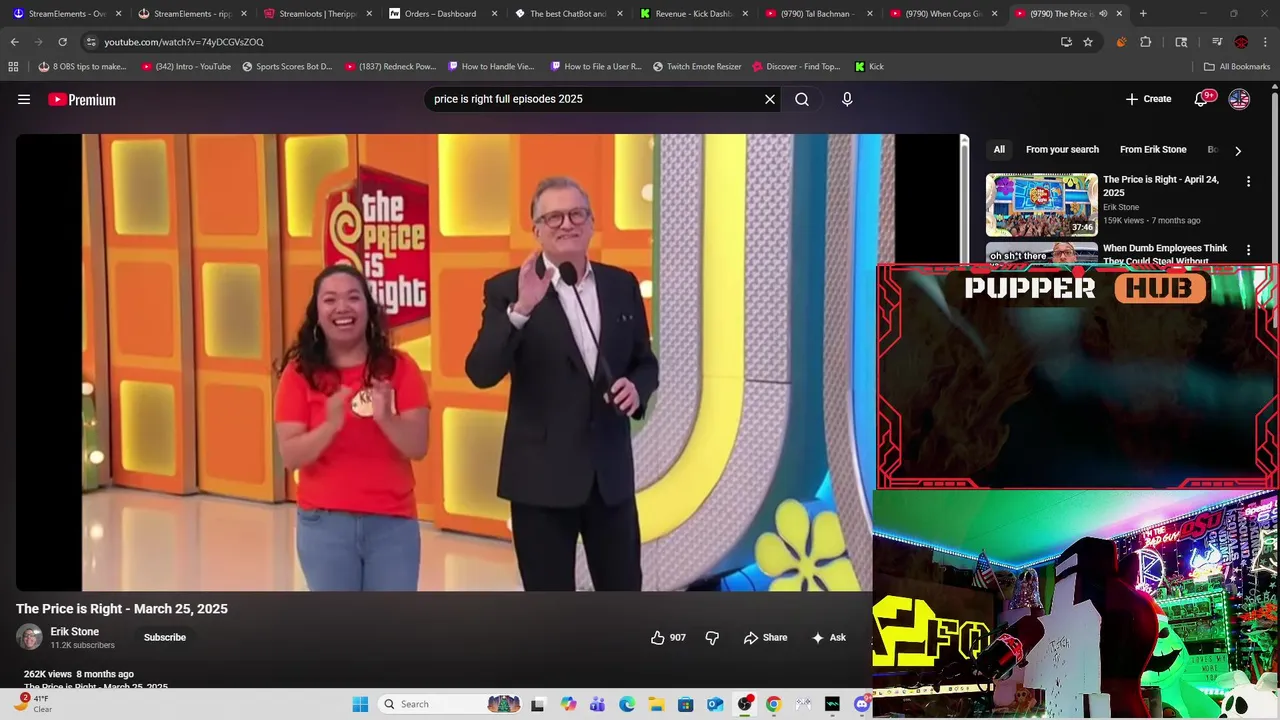1280x720 pixels.
Task: Open the April 24, 2025 episode thumbnail
Action: pos(1042,205)
